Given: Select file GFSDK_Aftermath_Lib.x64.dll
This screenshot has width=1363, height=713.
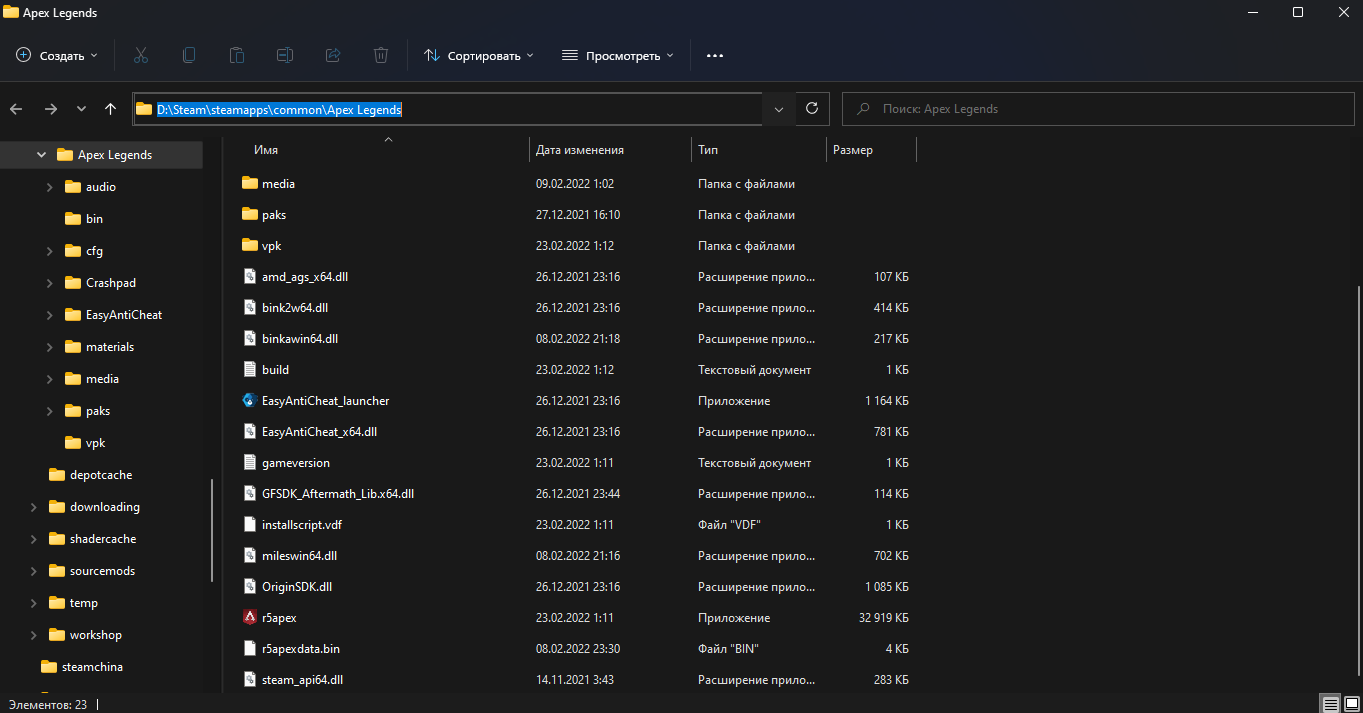Looking at the screenshot, I should 337,494.
